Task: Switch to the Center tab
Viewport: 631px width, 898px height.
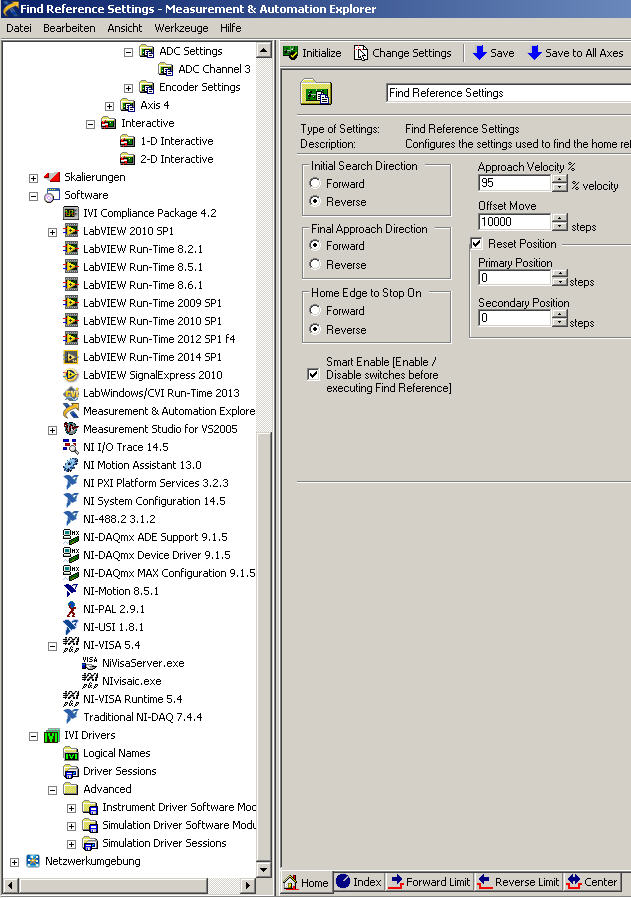Action: pos(593,882)
